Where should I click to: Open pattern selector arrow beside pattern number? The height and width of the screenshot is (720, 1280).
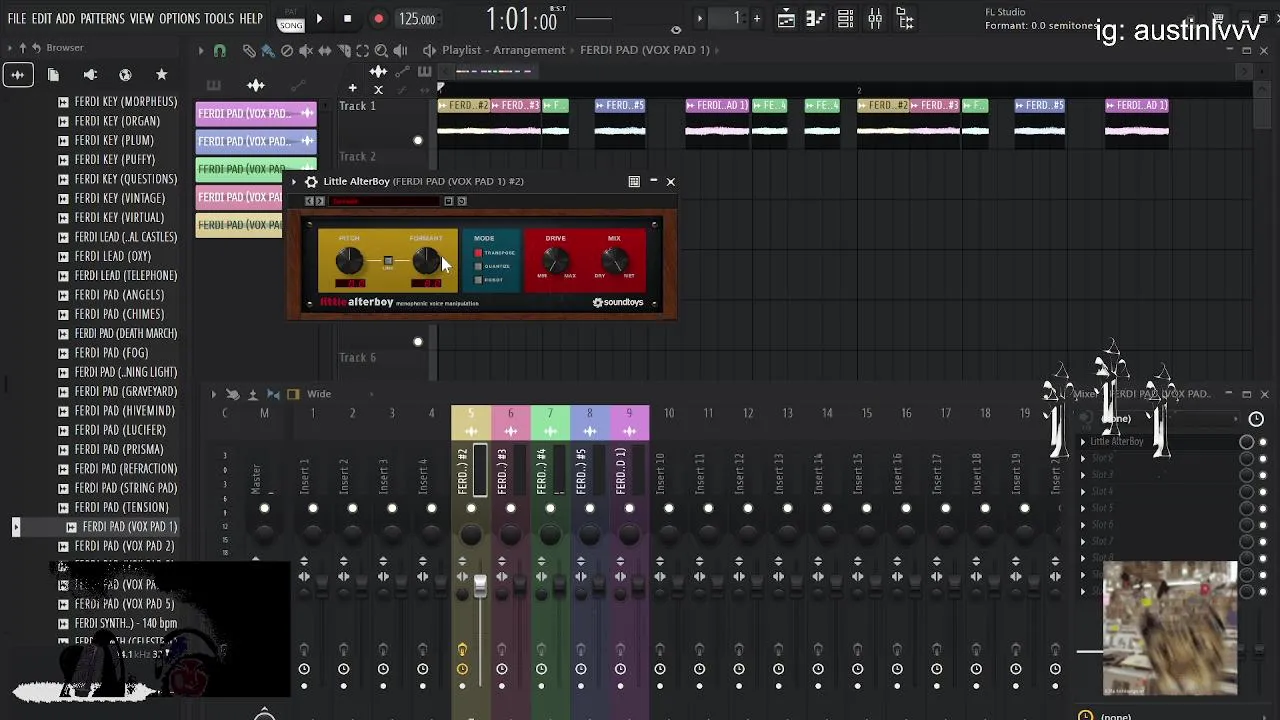click(700, 18)
